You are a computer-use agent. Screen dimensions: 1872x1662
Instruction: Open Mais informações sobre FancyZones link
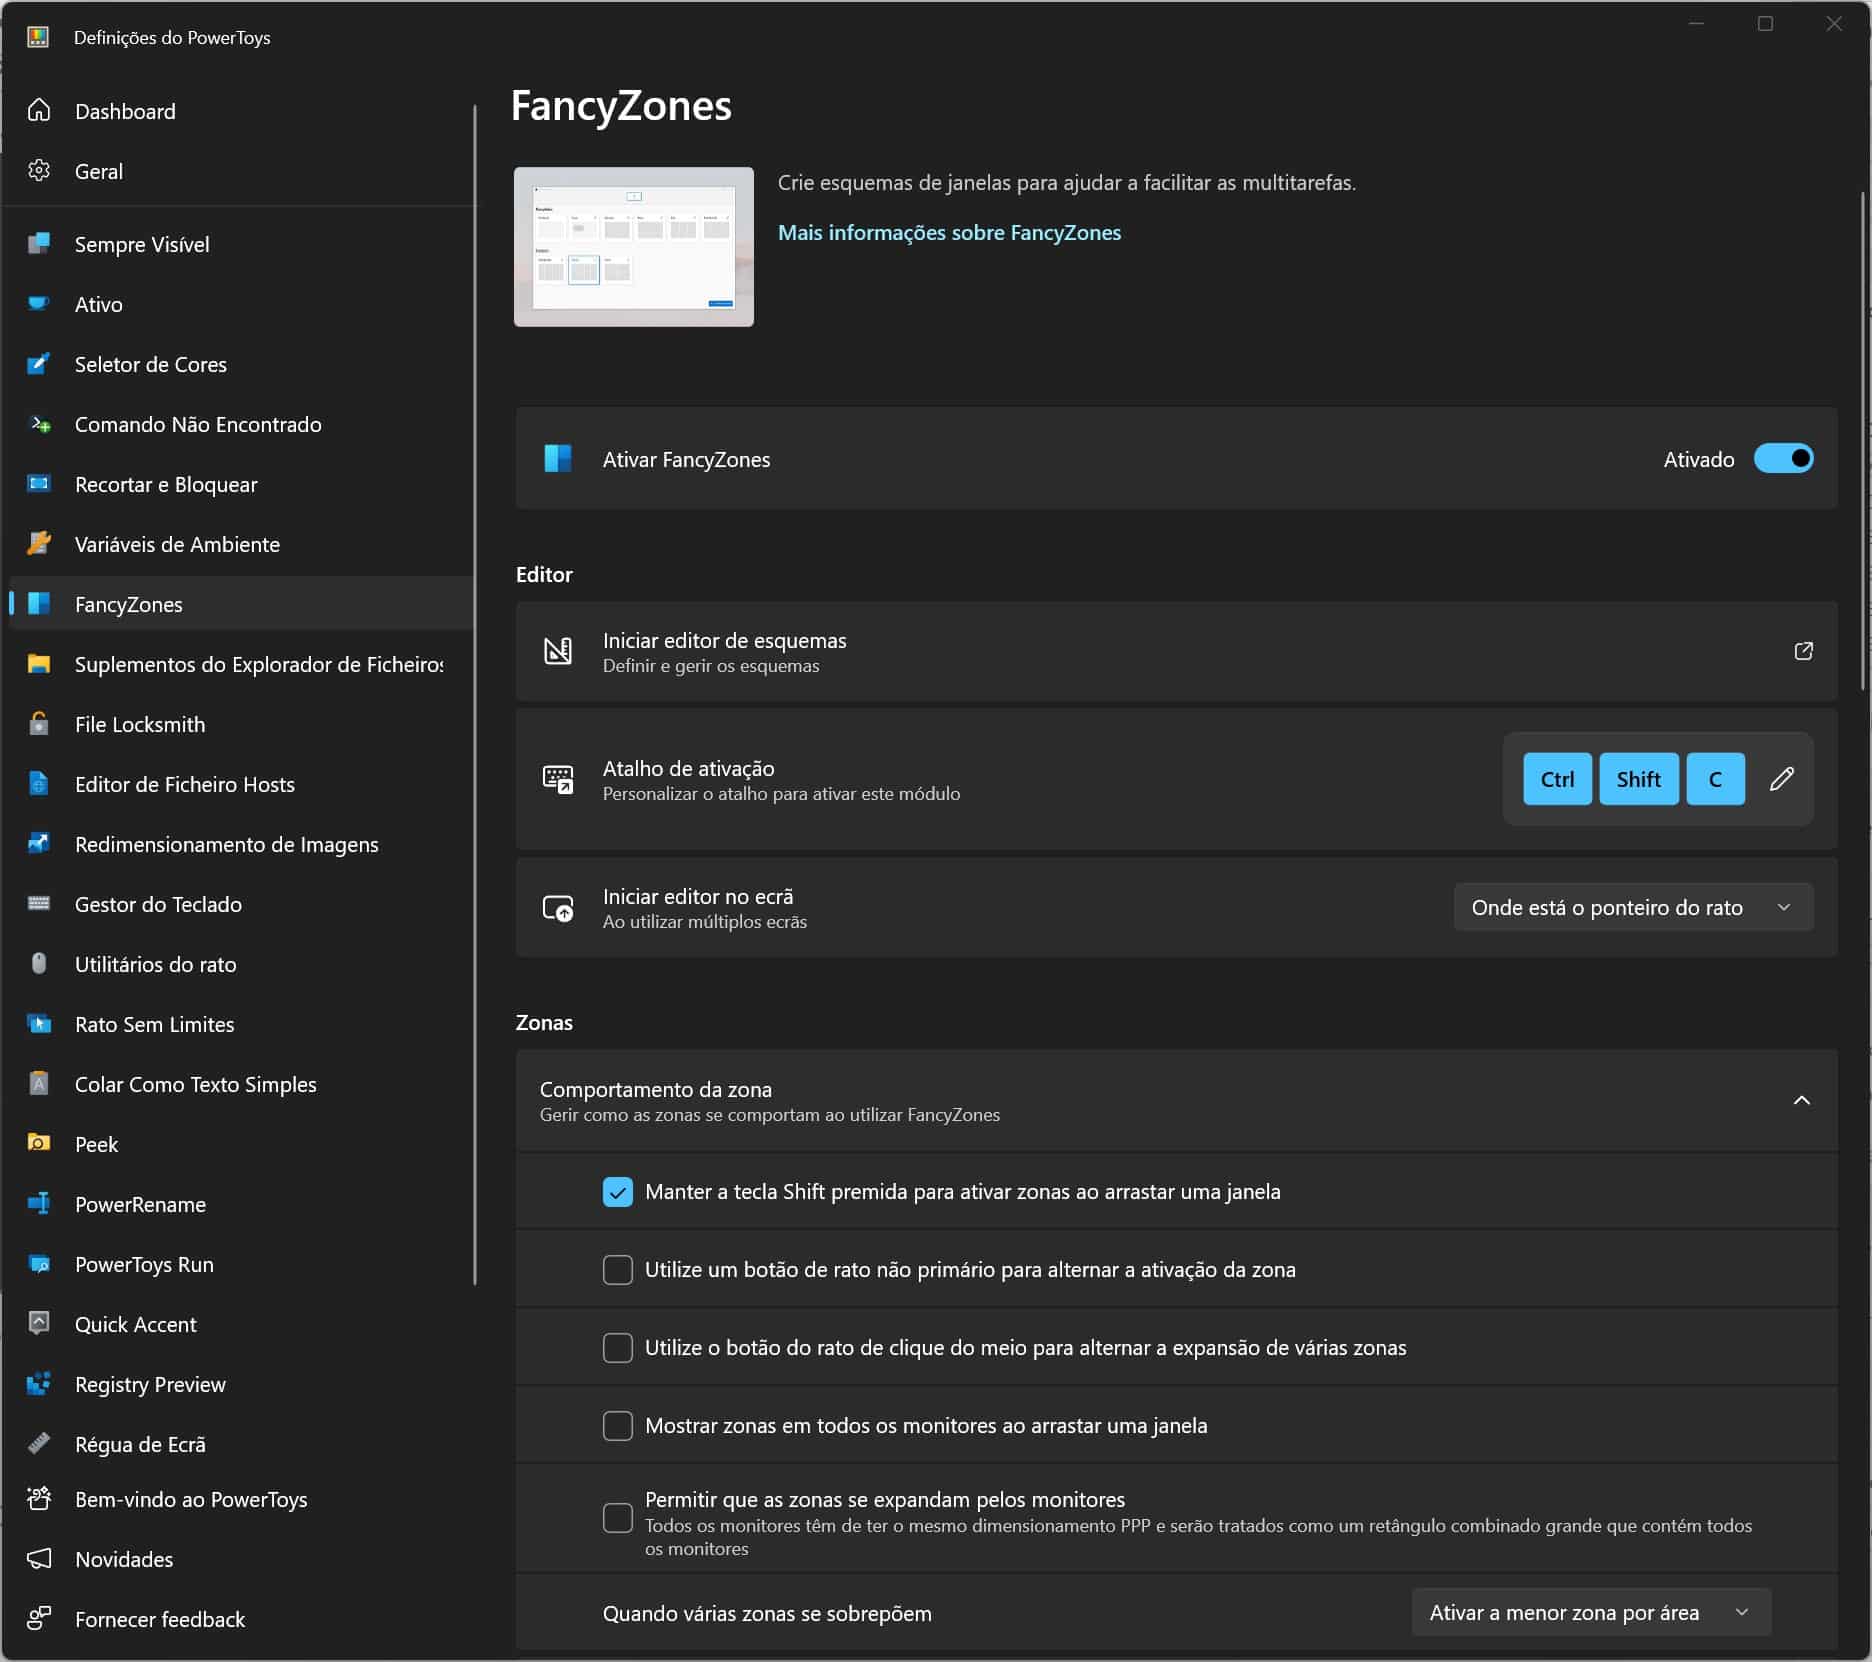pos(949,233)
